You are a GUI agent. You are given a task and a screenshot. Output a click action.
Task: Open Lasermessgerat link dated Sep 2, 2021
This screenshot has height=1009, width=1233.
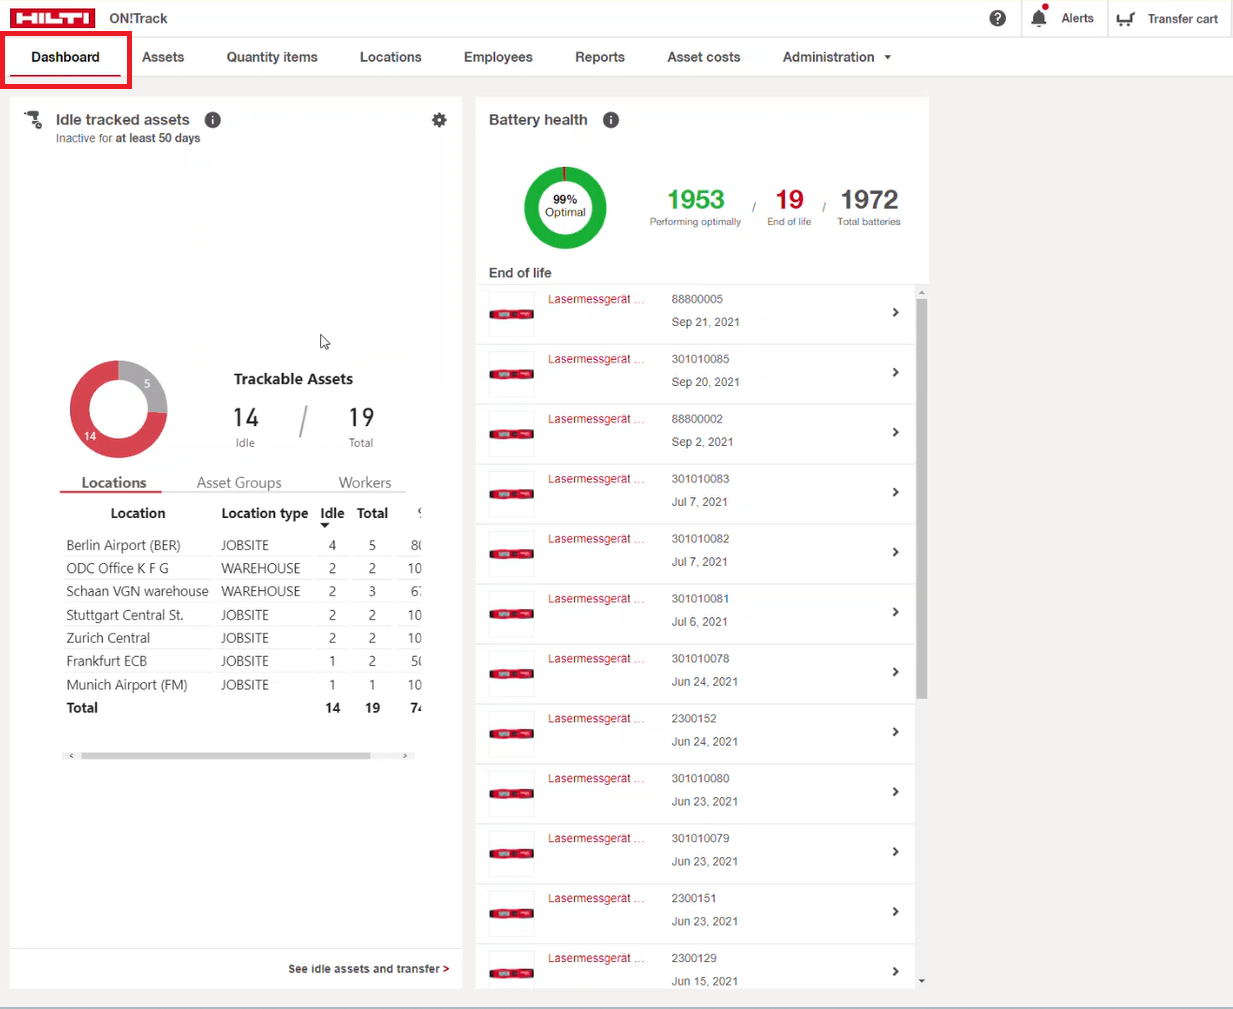[x=589, y=419]
